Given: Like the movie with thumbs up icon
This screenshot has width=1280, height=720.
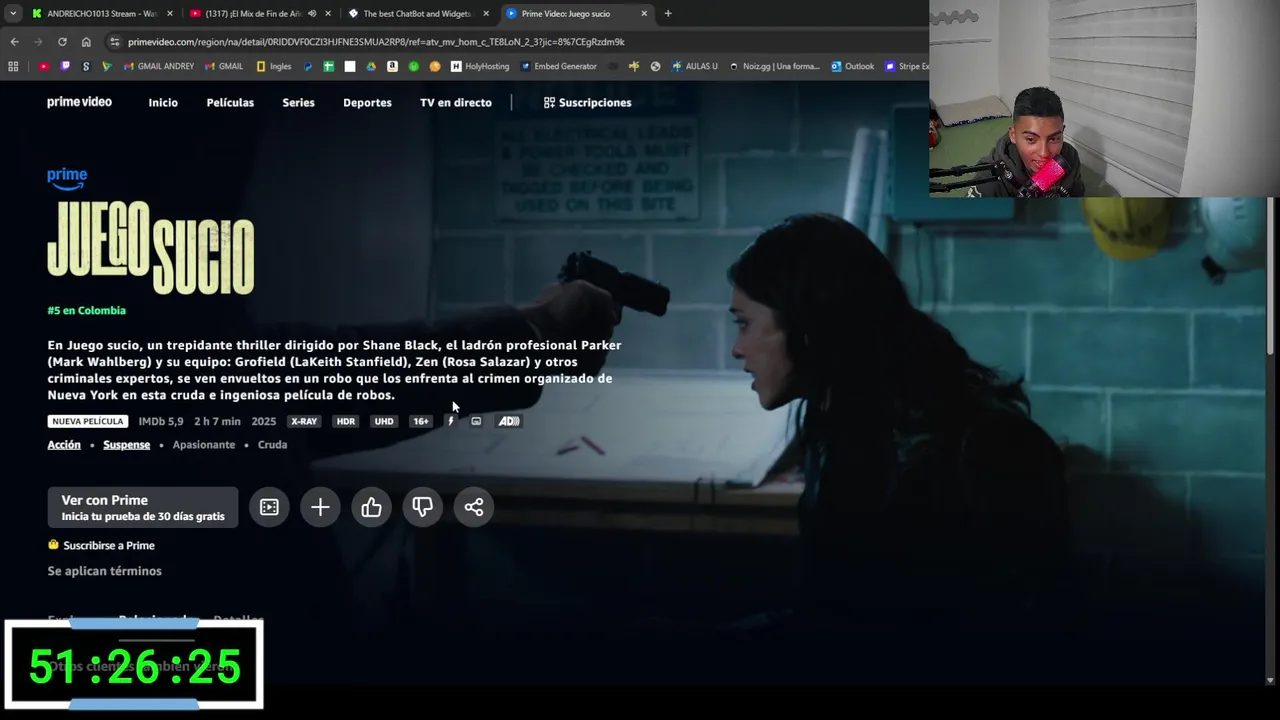Looking at the screenshot, I should [x=371, y=507].
